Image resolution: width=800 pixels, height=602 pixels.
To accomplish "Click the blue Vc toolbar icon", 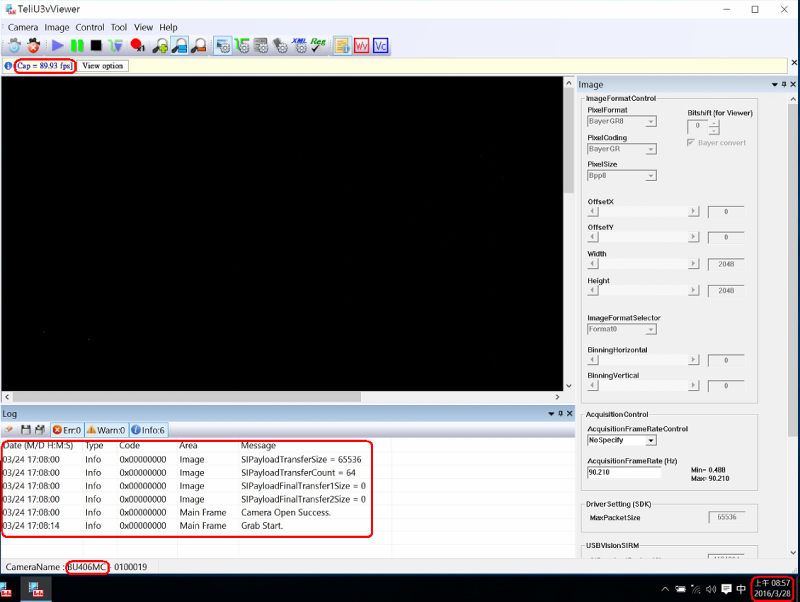I will (381, 45).
